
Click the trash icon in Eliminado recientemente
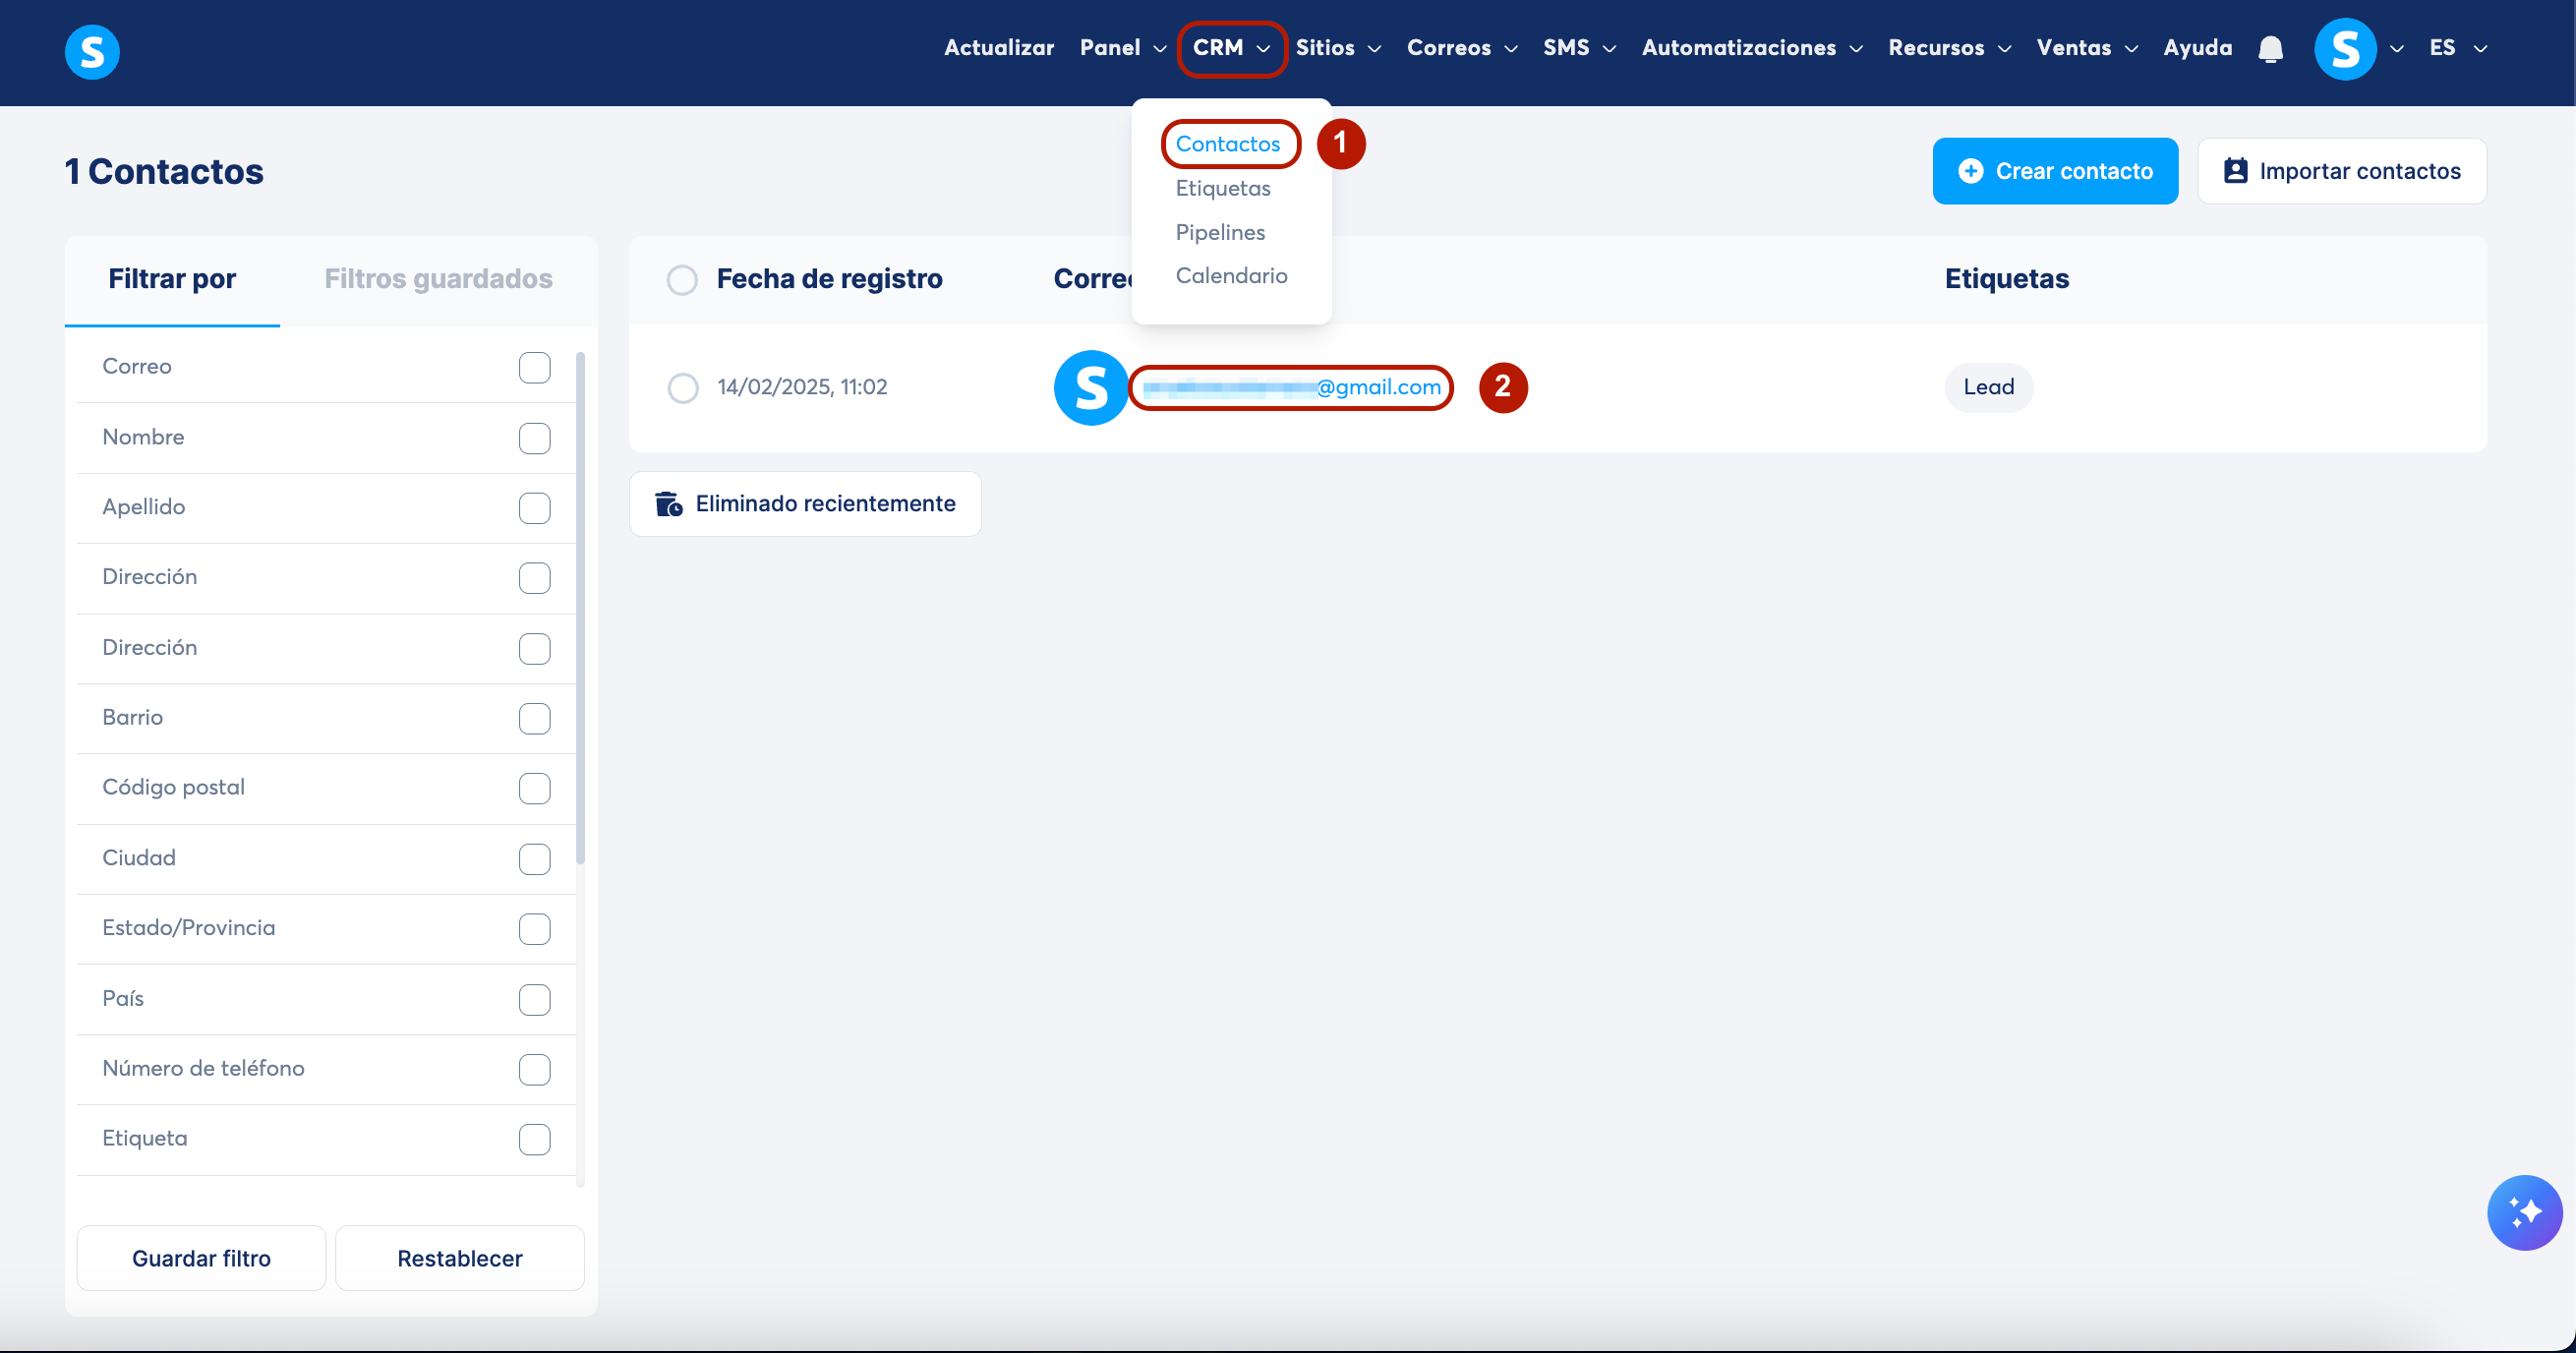point(668,504)
